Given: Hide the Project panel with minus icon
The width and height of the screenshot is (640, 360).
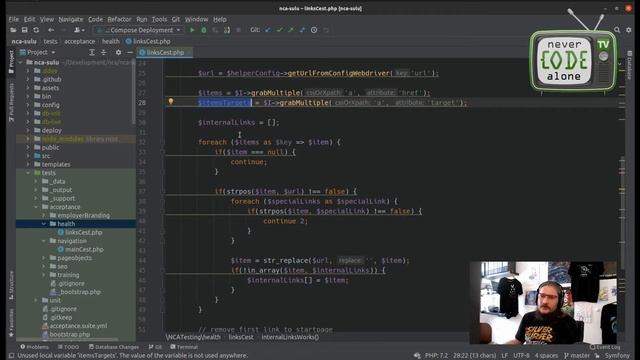Looking at the screenshot, I should point(130,52).
